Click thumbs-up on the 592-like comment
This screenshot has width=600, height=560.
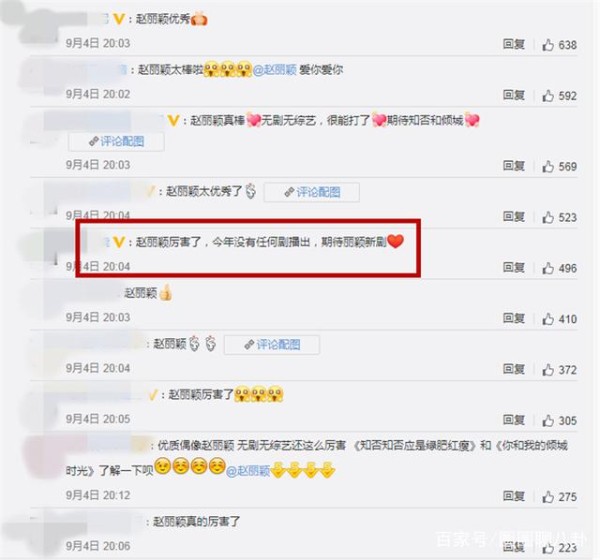point(548,96)
